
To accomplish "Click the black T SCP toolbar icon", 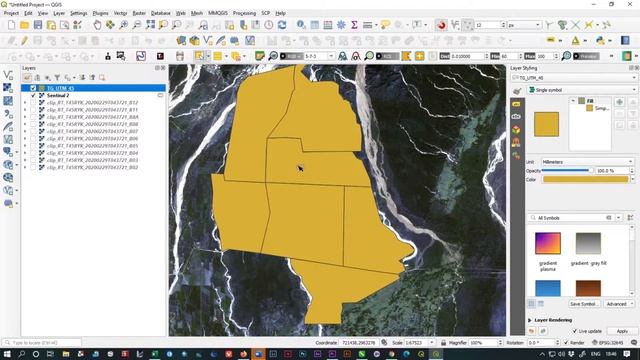I will pyautogui.click(x=160, y=56).
